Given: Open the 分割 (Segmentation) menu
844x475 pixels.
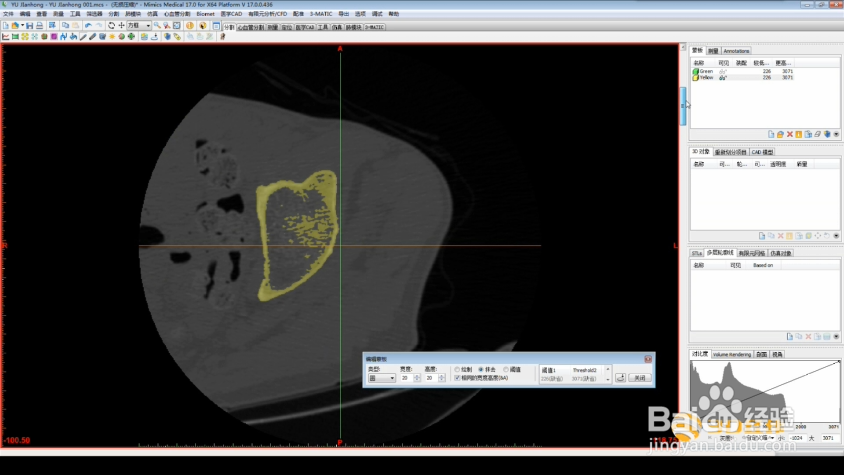Looking at the screenshot, I should pos(114,14).
